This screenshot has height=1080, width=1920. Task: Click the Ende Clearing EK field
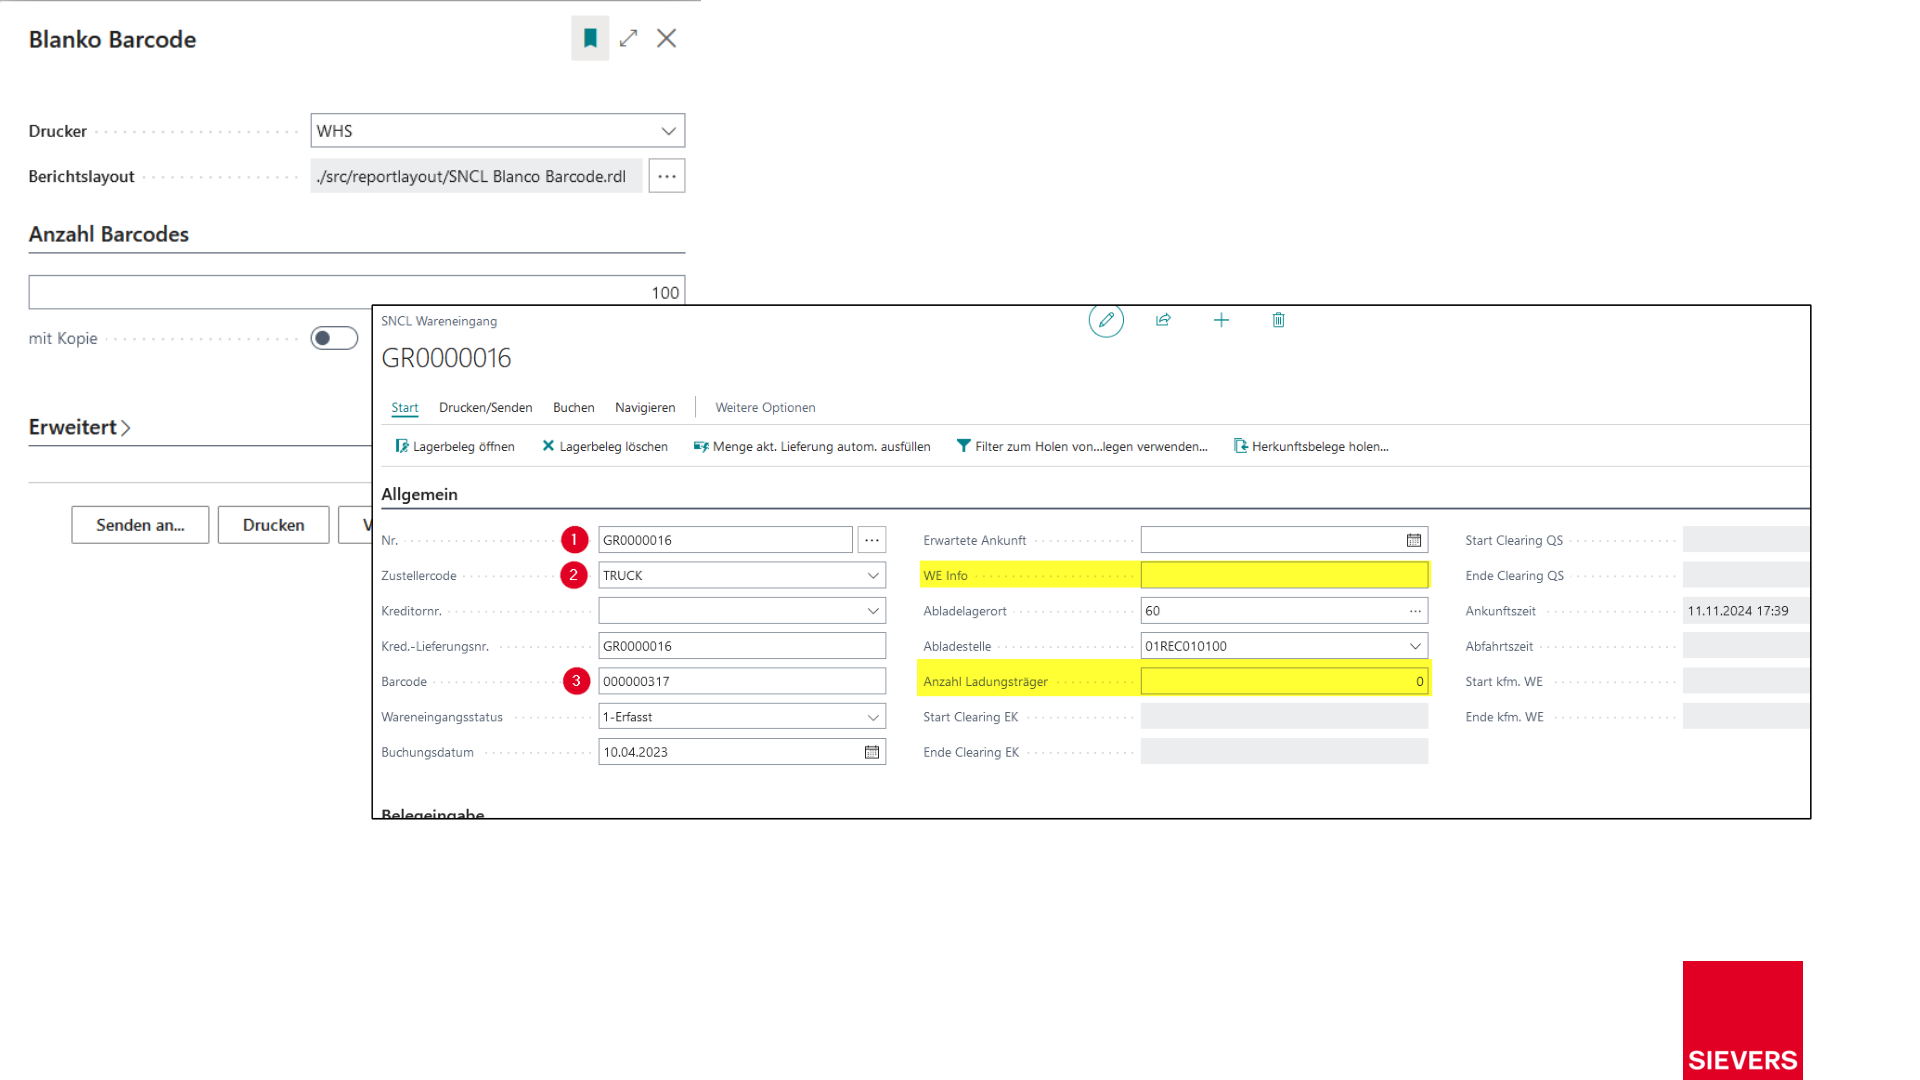pyautogui.click(x=1284, y=752)
